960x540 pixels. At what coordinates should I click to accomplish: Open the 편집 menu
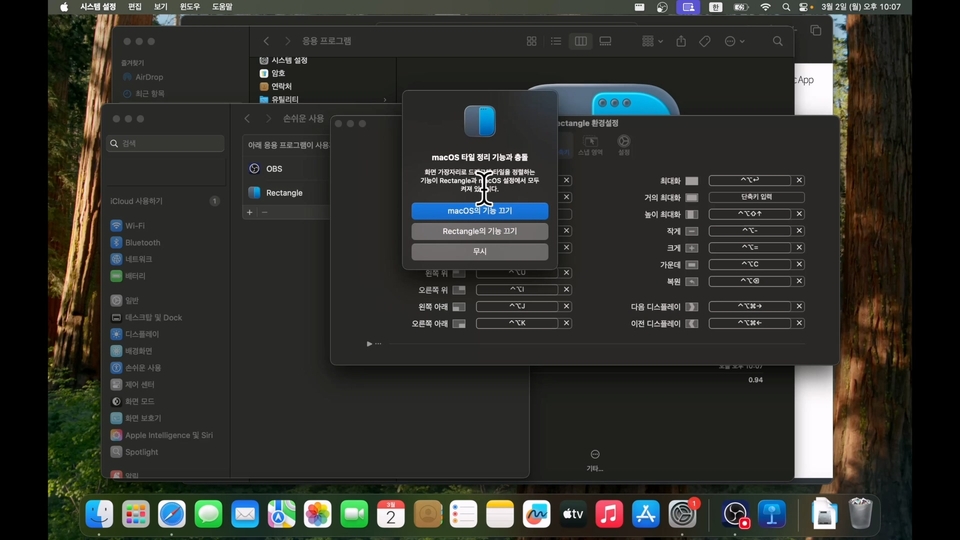click(135, 7)
